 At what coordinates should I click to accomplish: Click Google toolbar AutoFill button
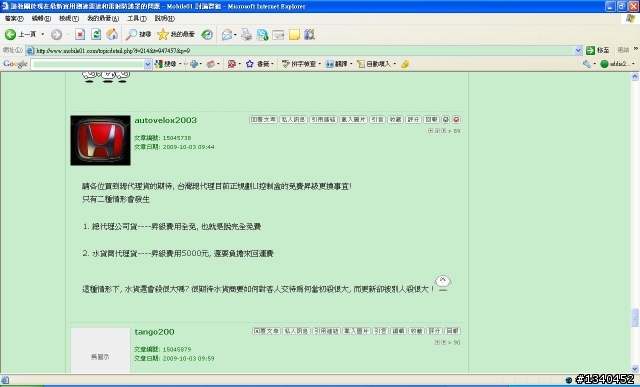click(x=374, y=64)
